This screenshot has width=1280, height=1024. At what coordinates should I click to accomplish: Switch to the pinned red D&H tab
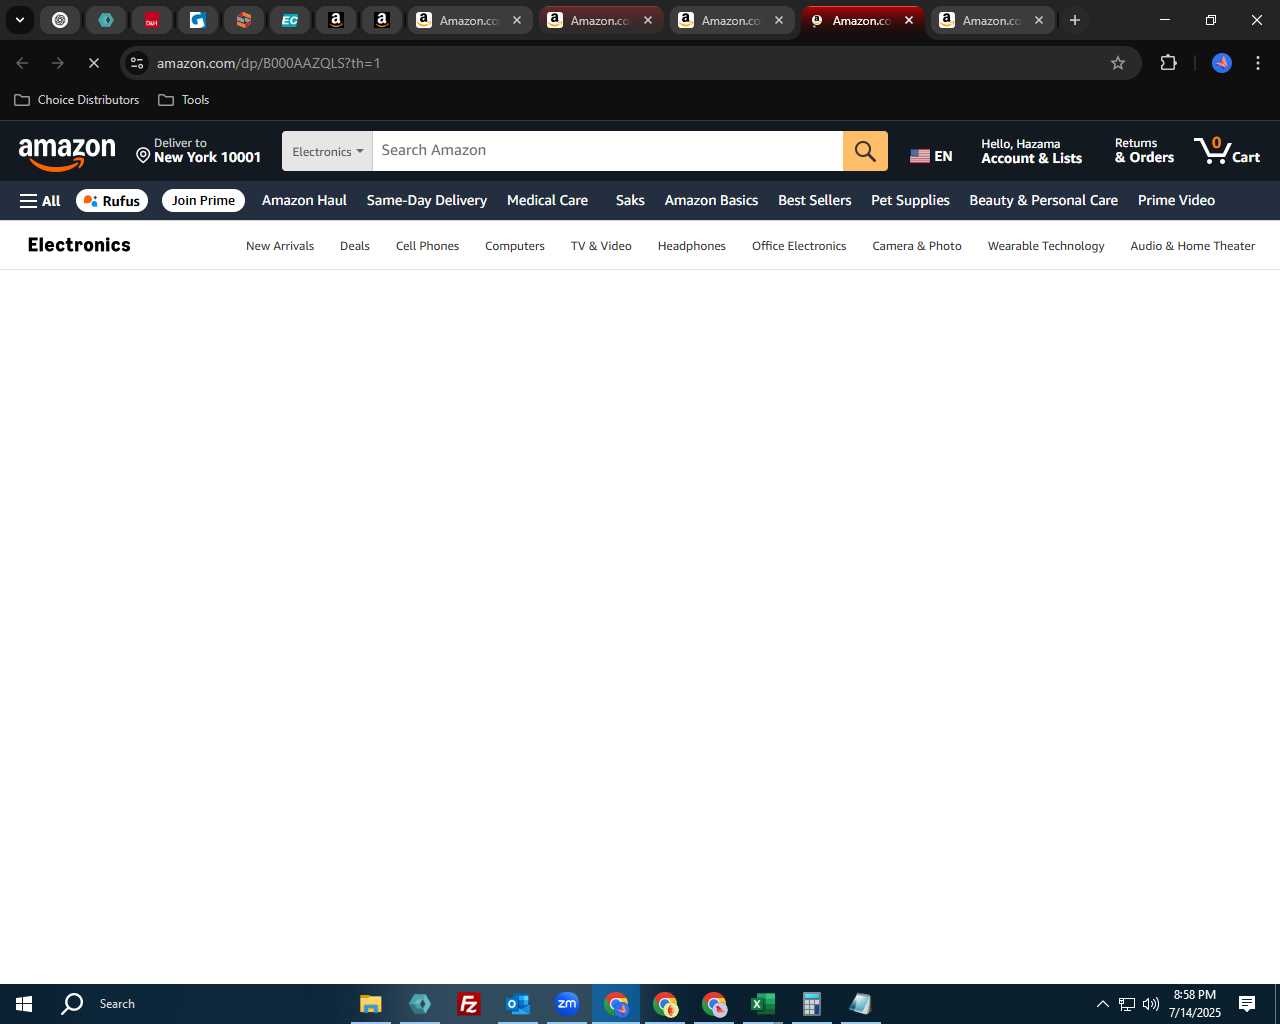(152, 20)
